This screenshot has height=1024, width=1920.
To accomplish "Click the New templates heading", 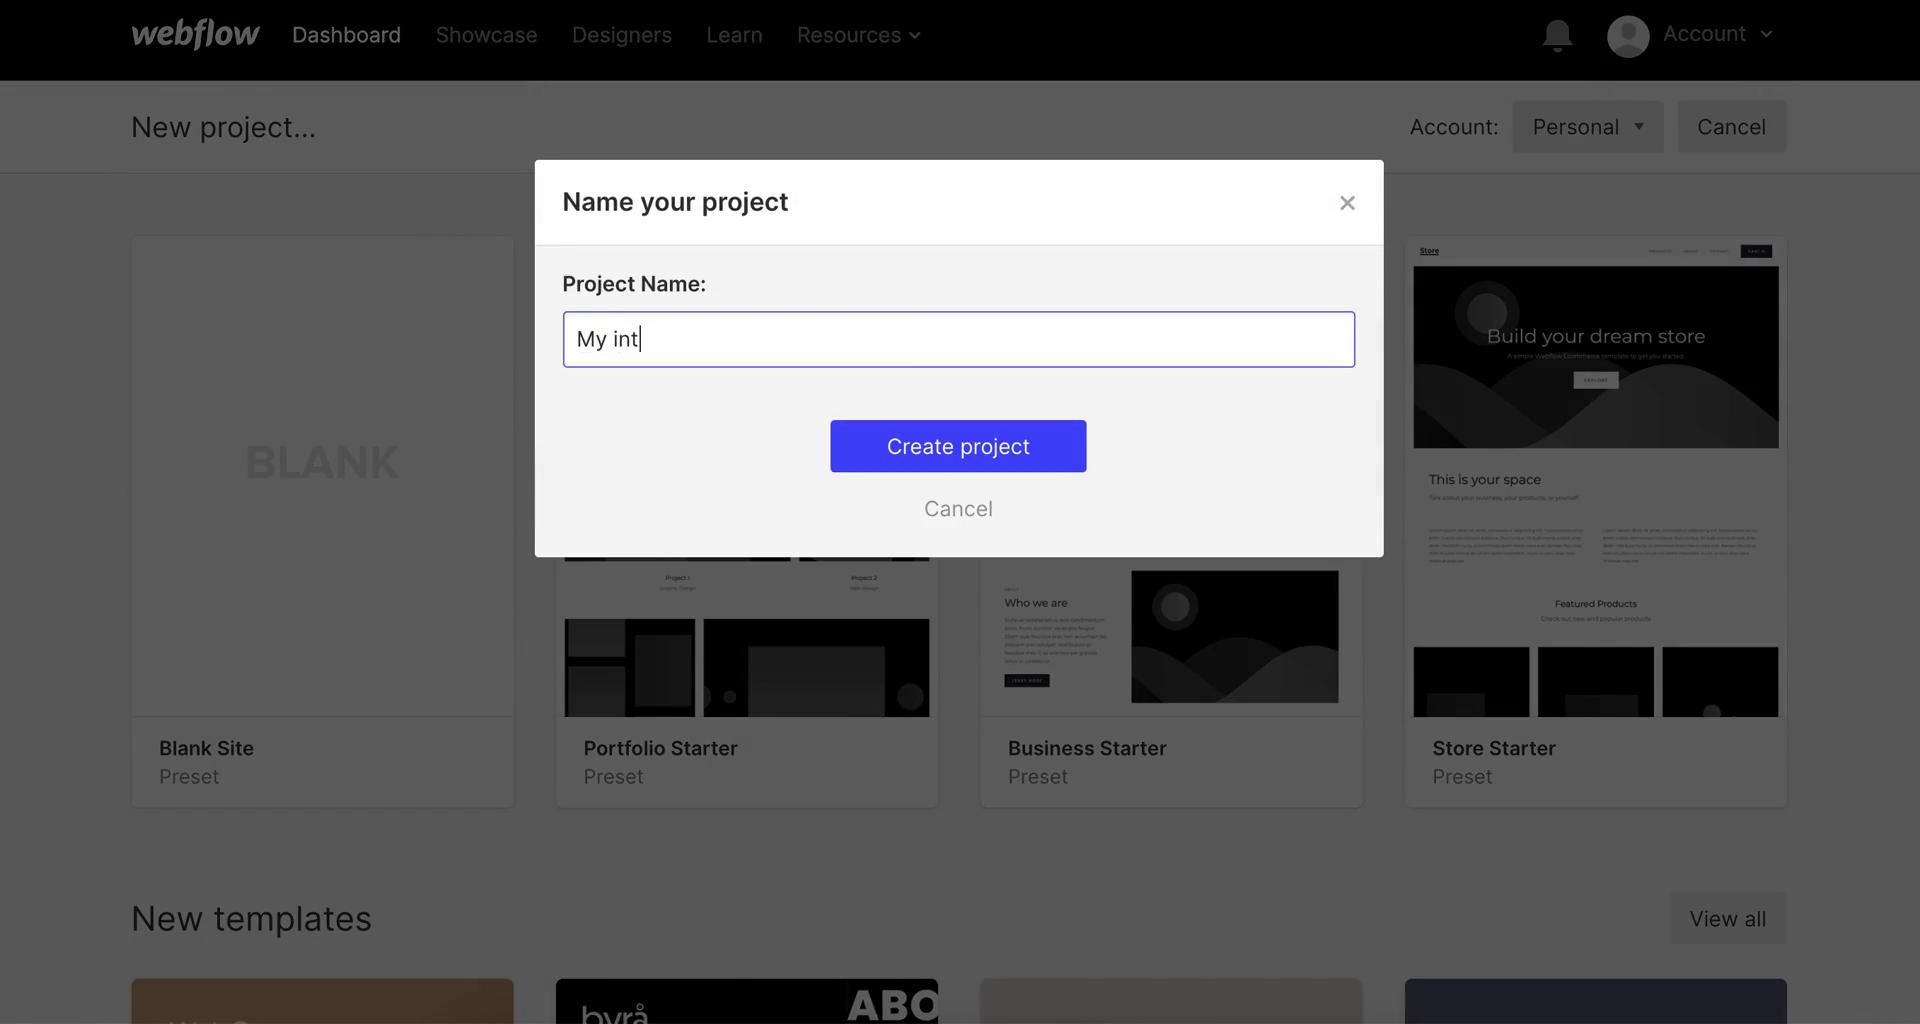I will (x=251, y=919).
